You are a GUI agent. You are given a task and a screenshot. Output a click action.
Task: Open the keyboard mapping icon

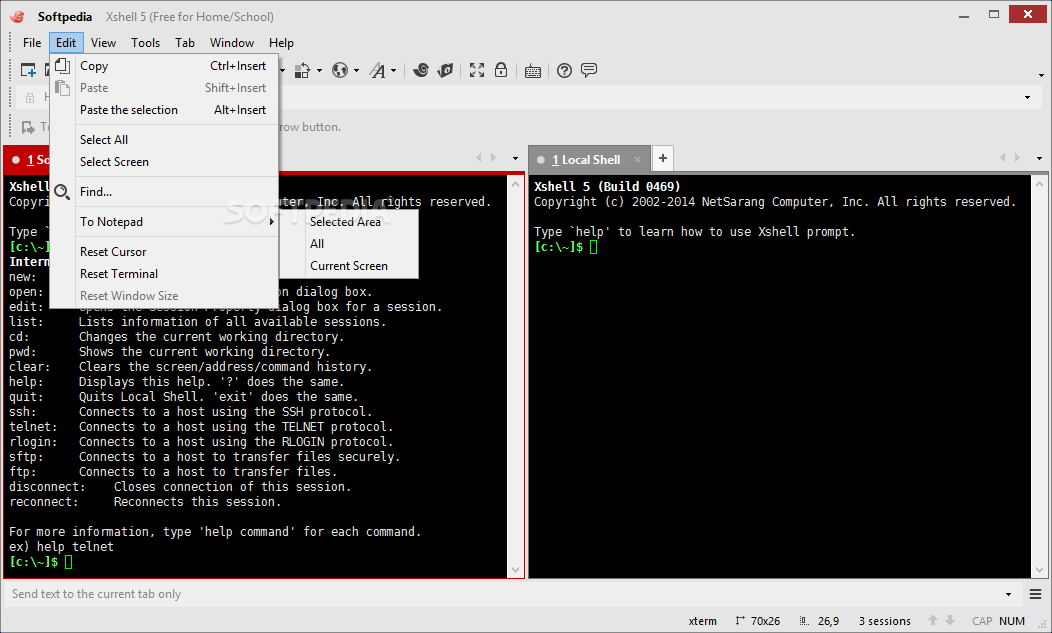(533, 70)
